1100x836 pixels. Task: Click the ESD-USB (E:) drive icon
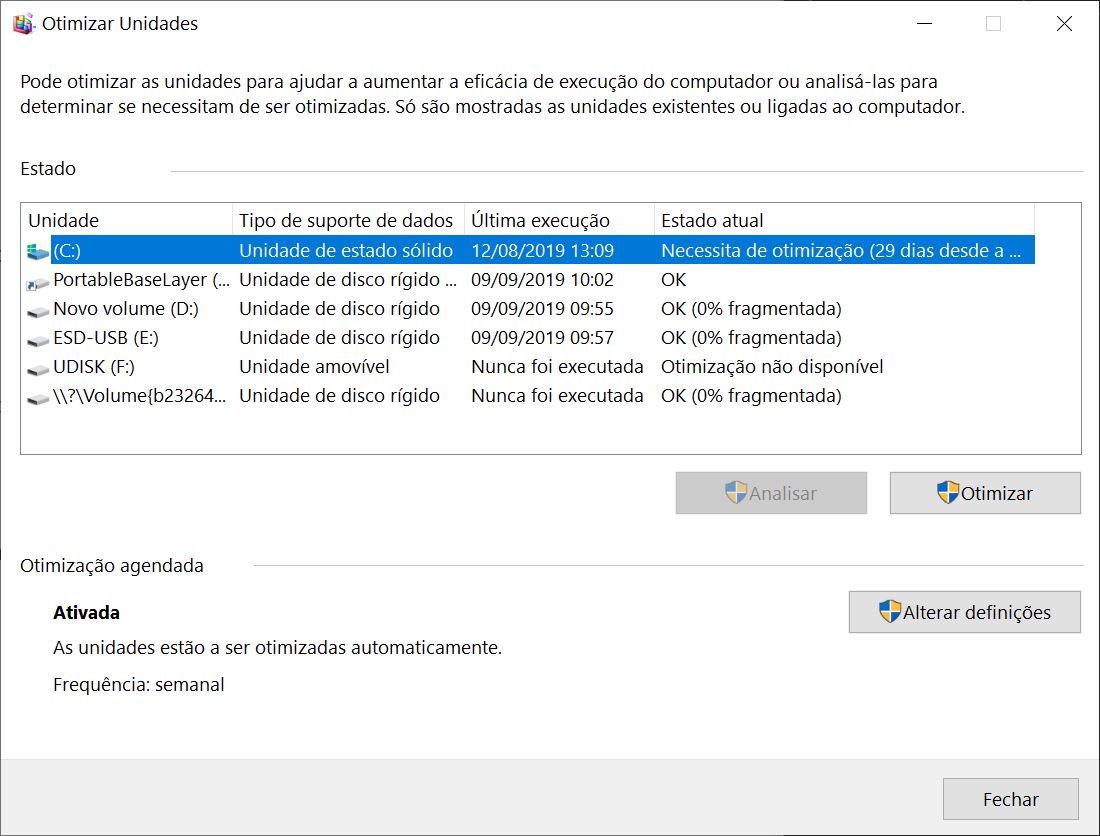[x=38, y=339]
